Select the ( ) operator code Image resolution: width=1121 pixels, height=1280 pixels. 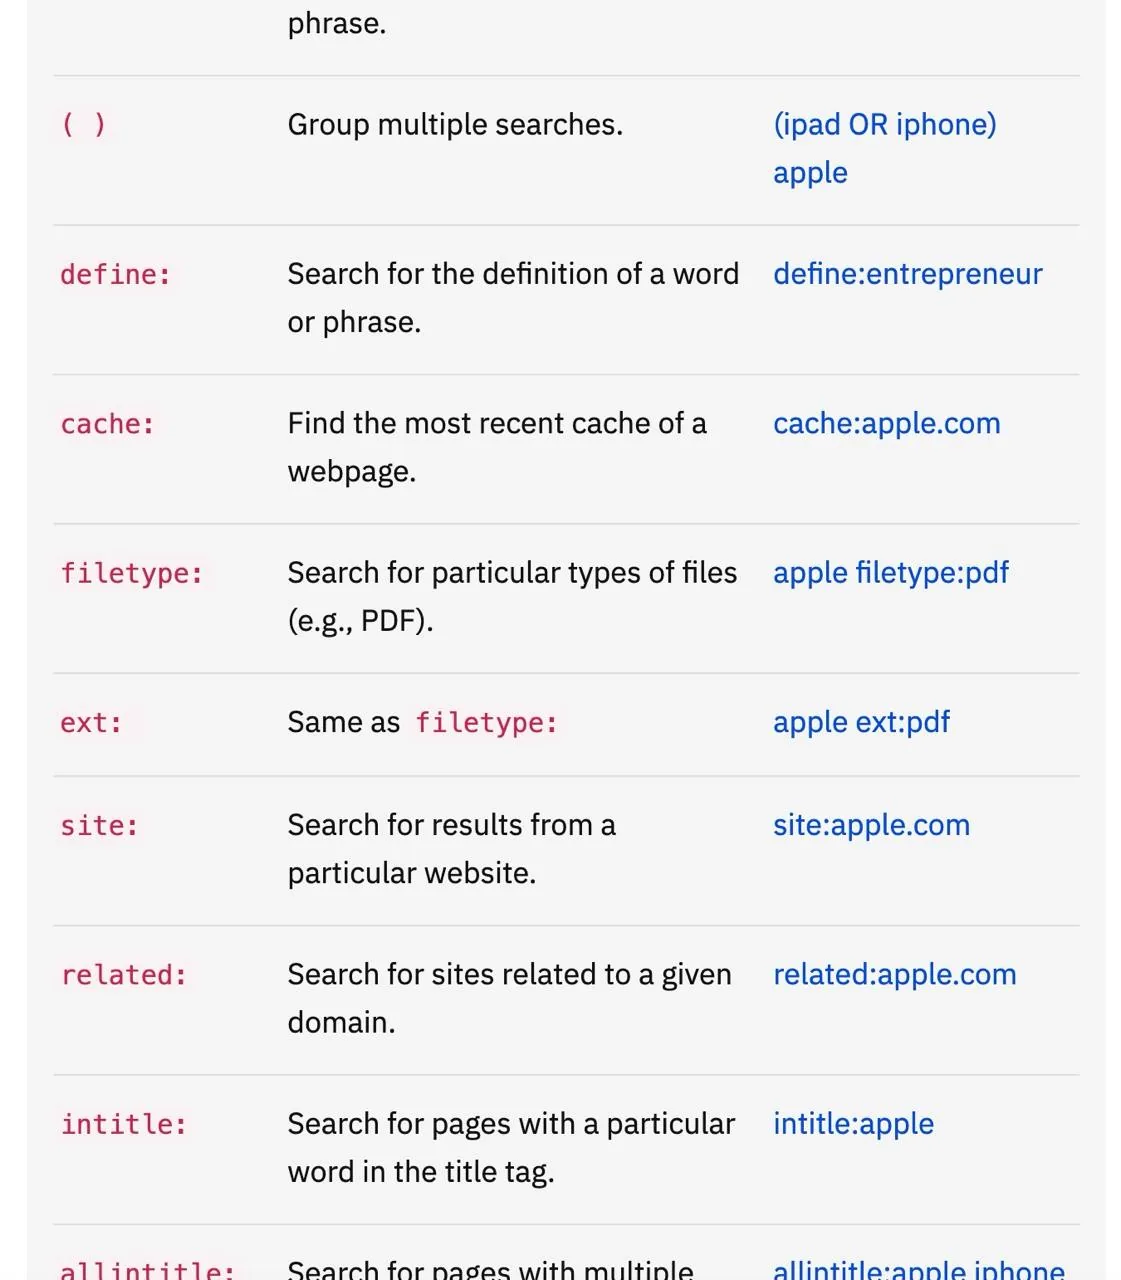[x=84, y=125]
